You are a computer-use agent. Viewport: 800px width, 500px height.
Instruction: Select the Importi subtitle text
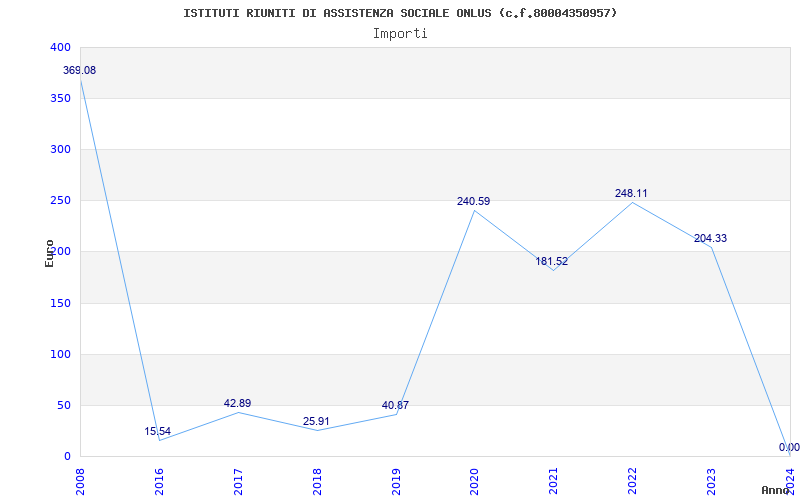tap(400, 33)
